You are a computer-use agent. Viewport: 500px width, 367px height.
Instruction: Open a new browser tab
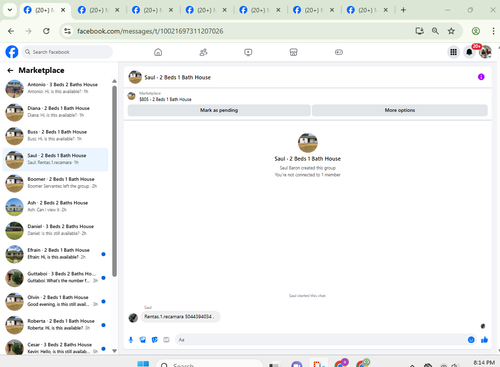(x=403, y=10)
